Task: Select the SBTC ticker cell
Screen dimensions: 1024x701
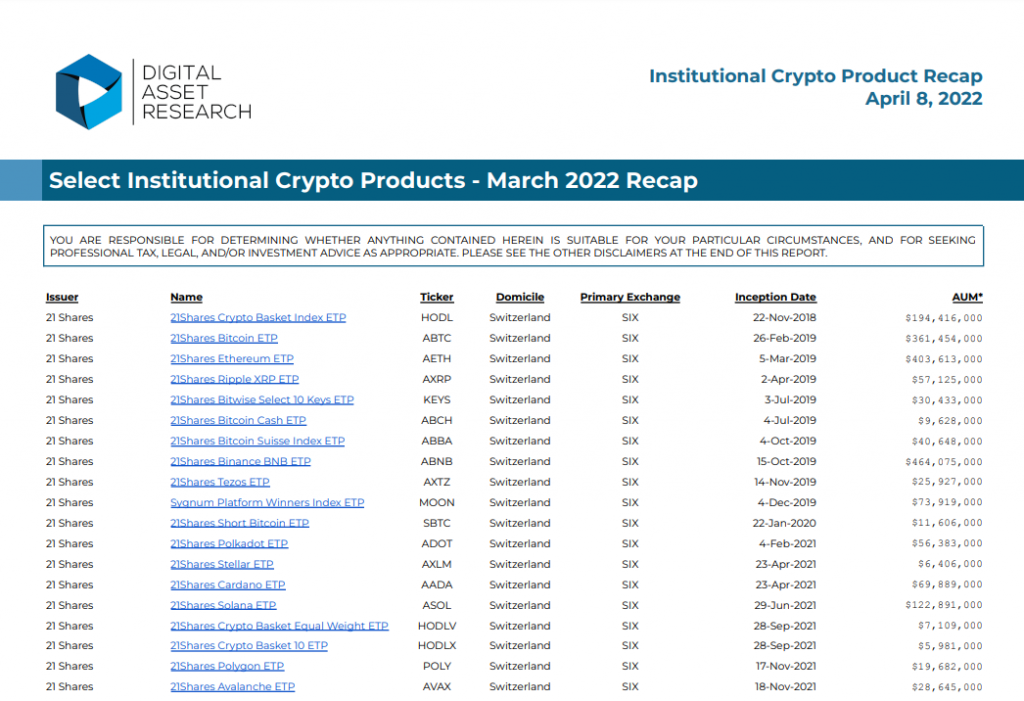Action: coord(437,523)
